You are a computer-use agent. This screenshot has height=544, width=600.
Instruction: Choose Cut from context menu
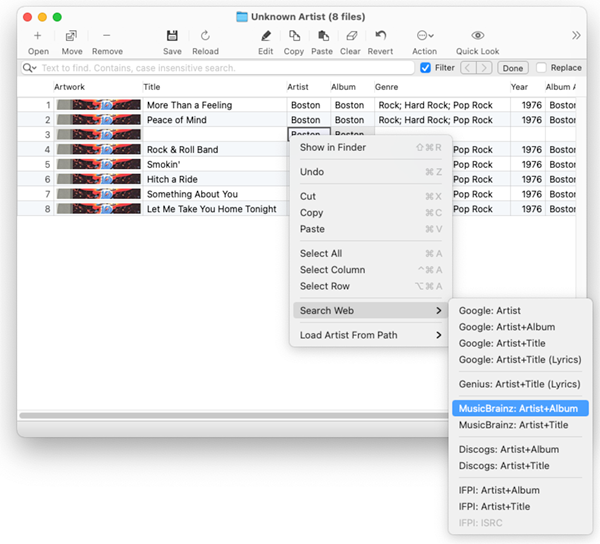[370, 196]
